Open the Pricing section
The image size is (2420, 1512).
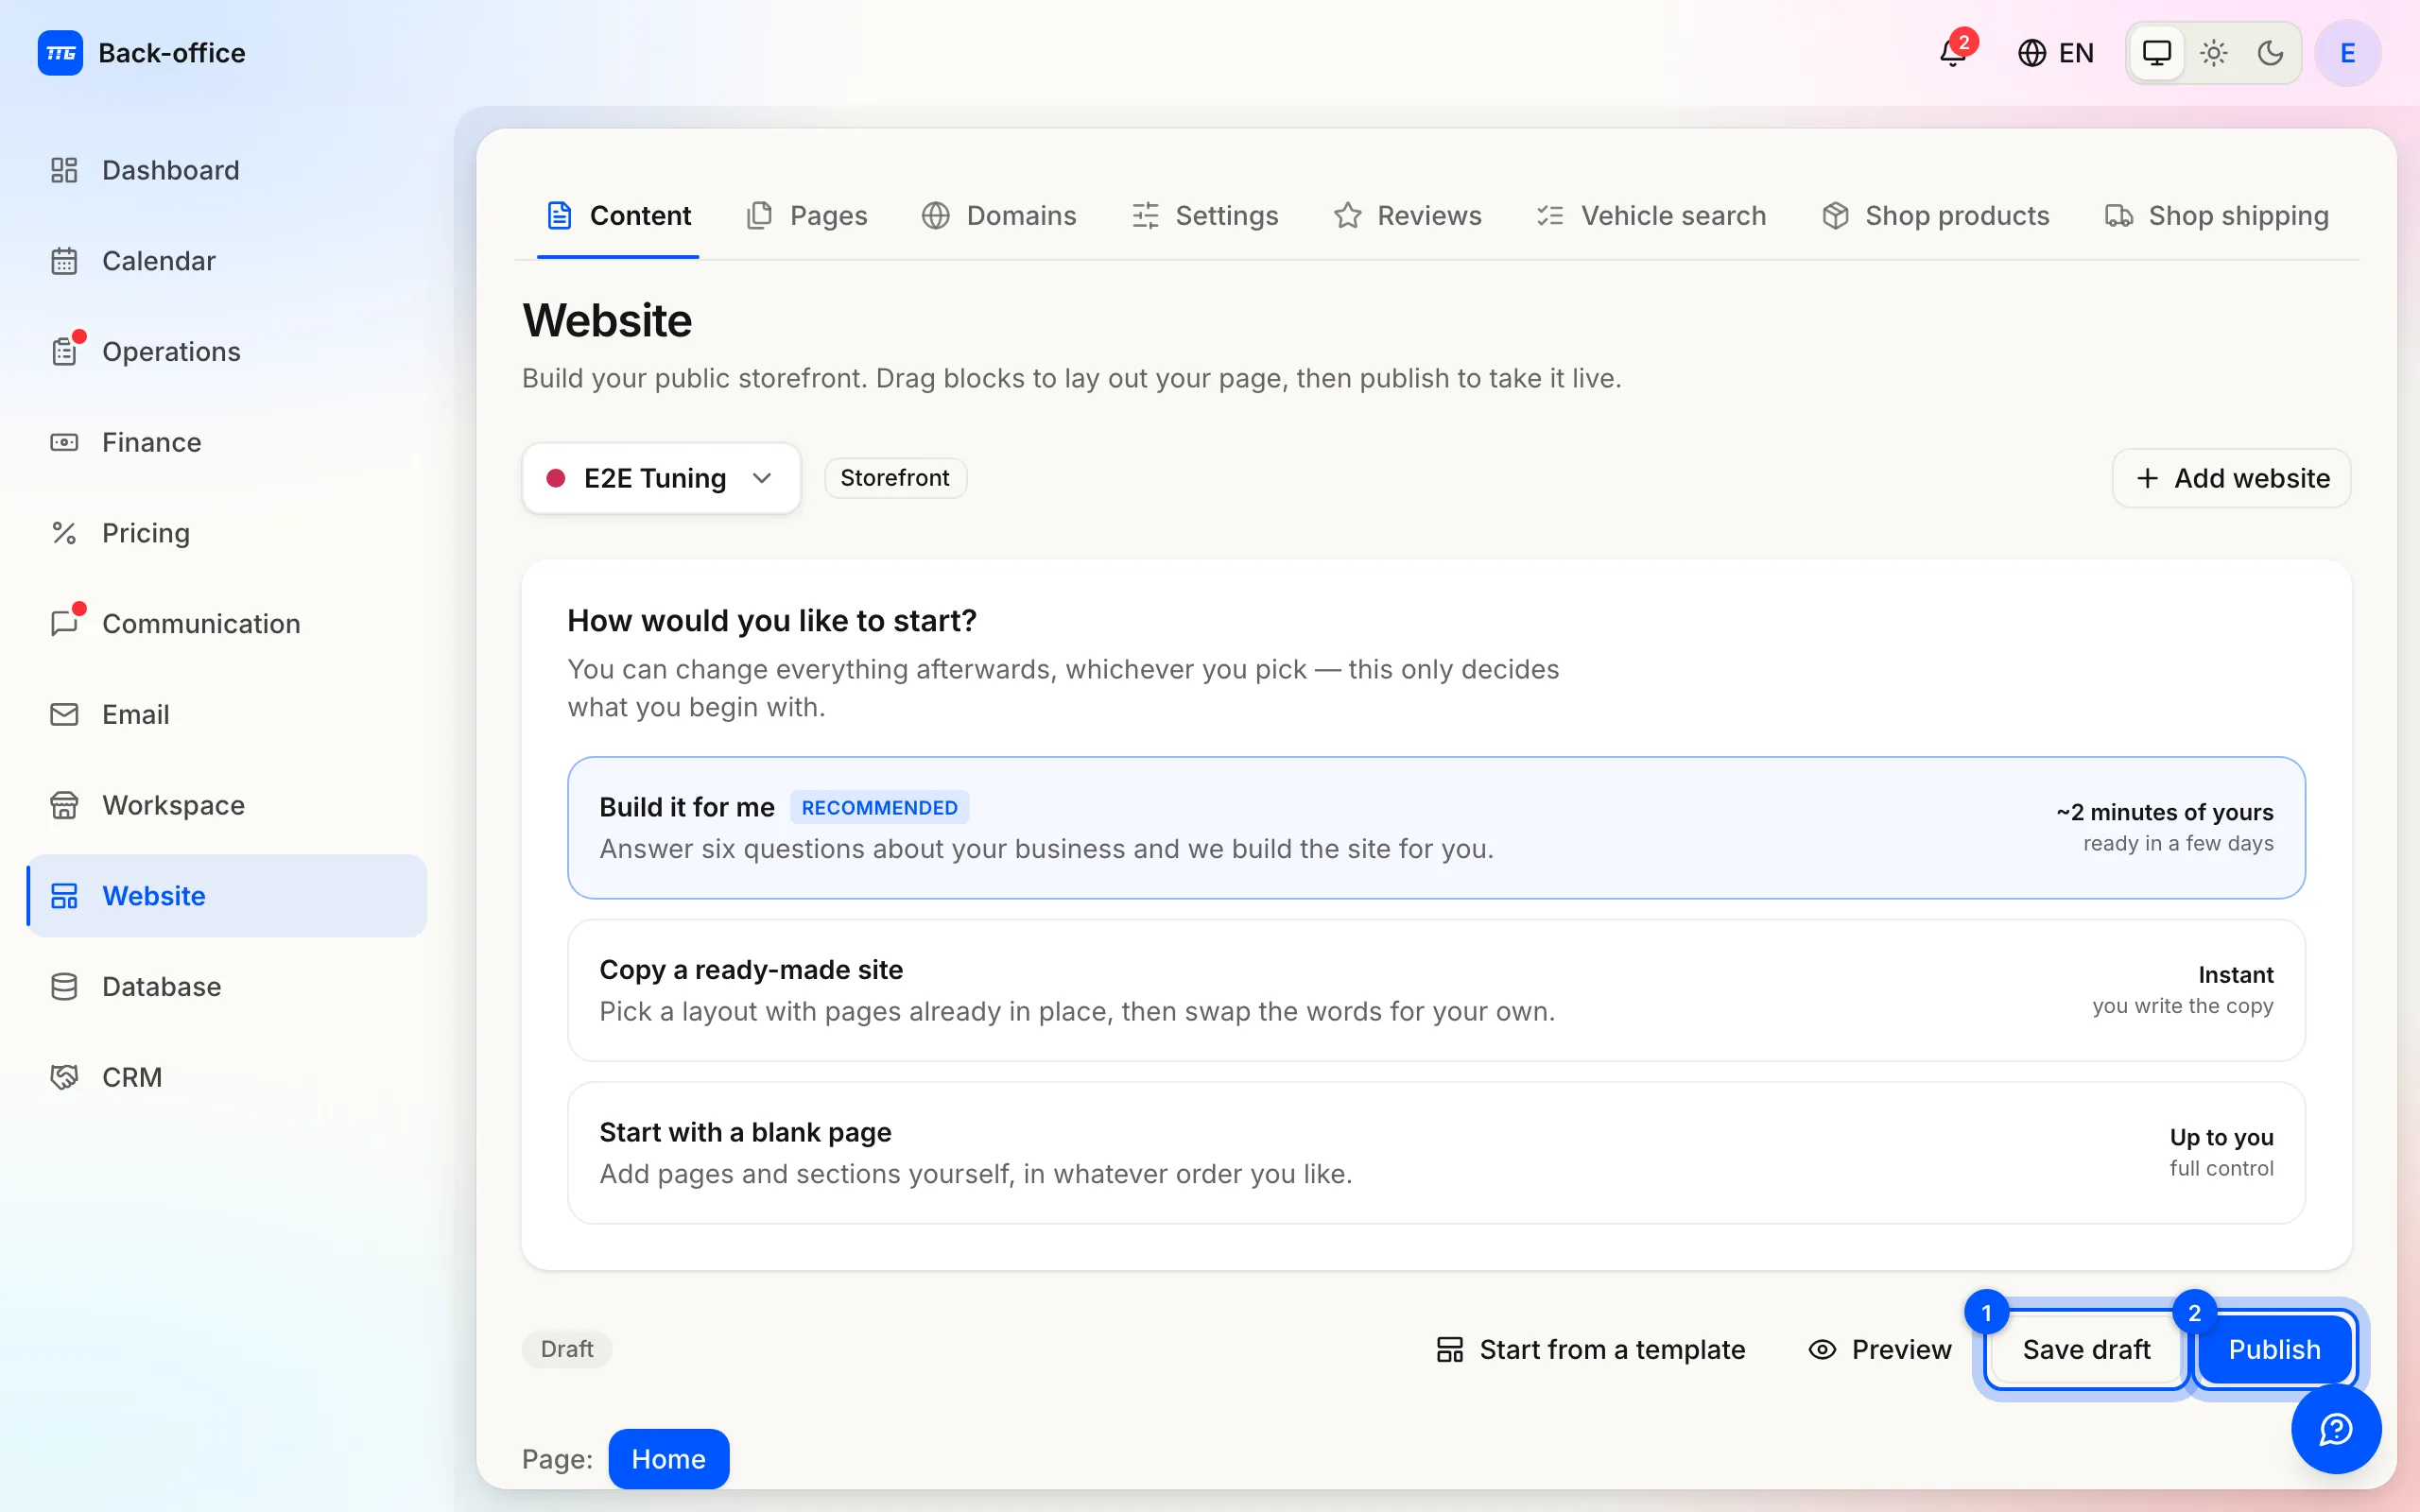(x=227, y=533)
